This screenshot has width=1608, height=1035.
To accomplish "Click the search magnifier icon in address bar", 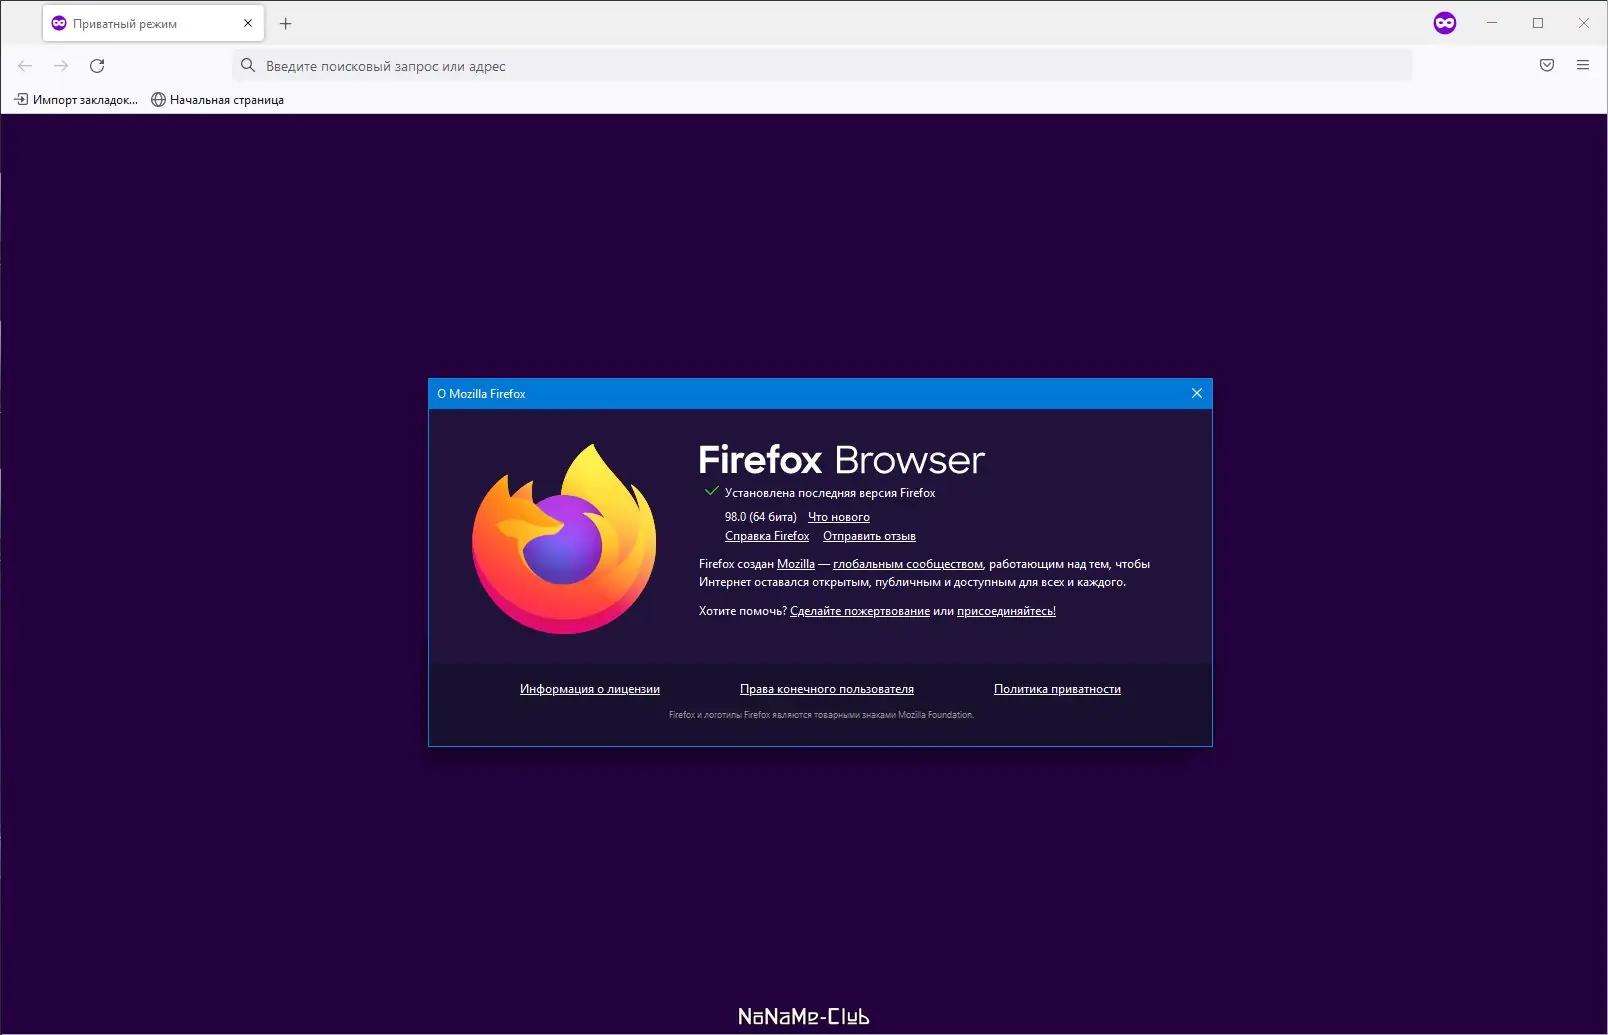I will (248, 66).
